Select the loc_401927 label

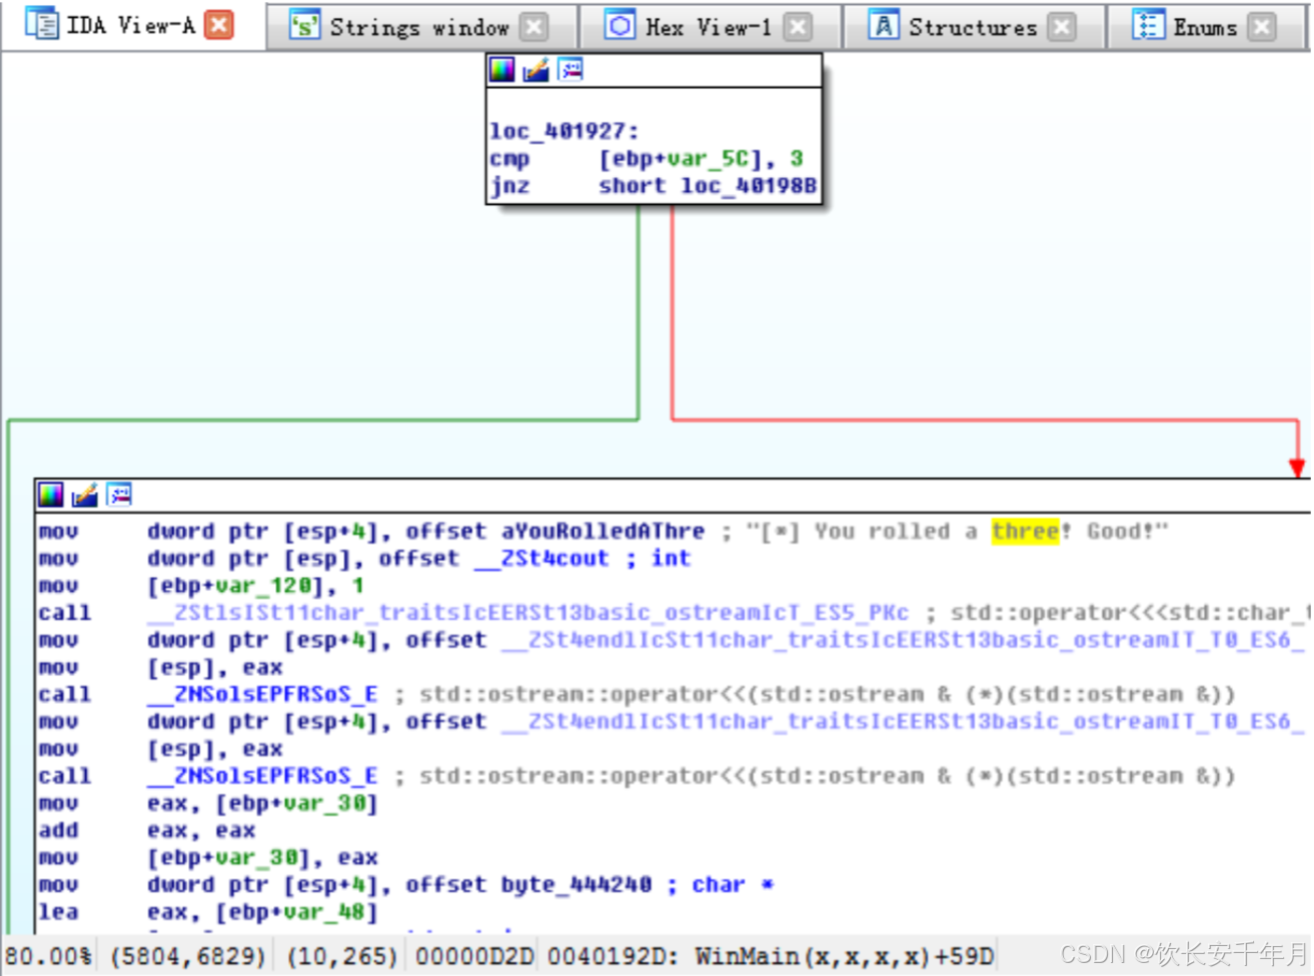tap(564, 131)
